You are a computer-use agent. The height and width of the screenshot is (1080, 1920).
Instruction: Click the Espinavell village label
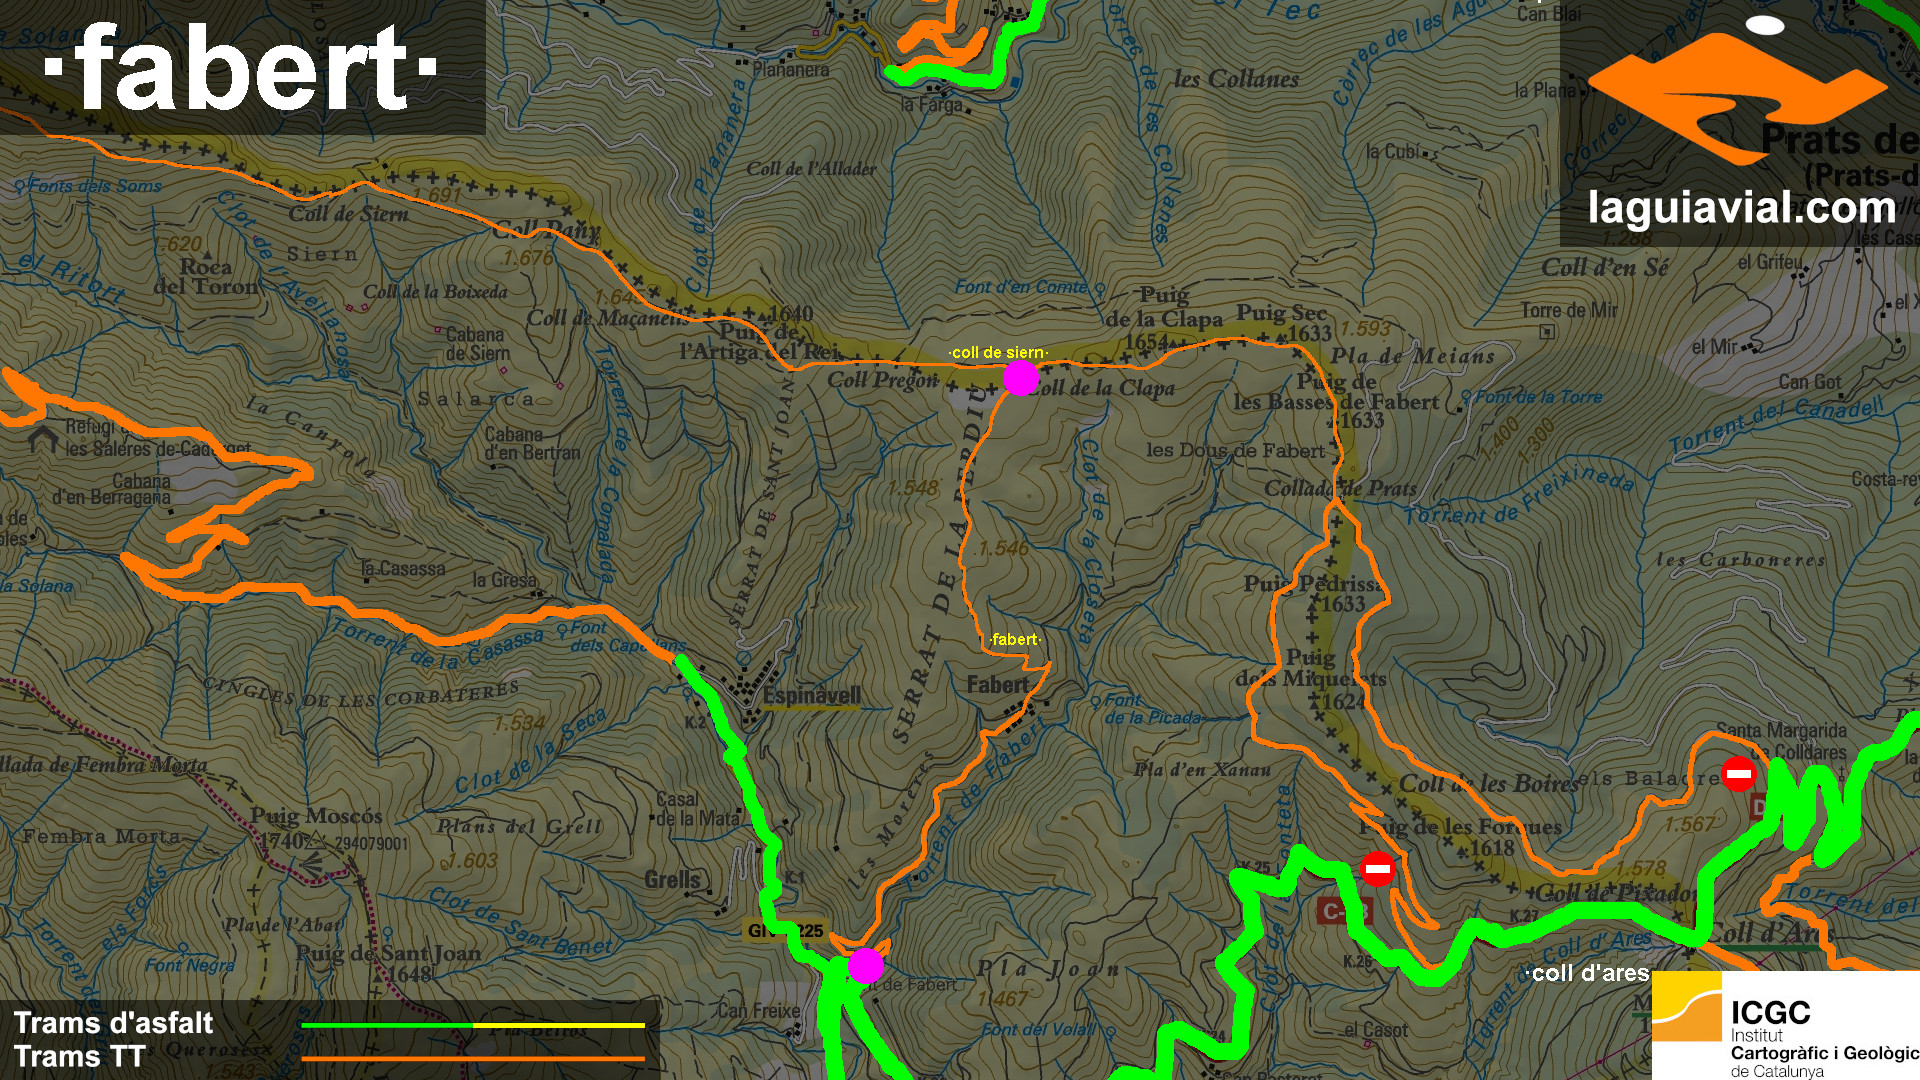point(810,696)
